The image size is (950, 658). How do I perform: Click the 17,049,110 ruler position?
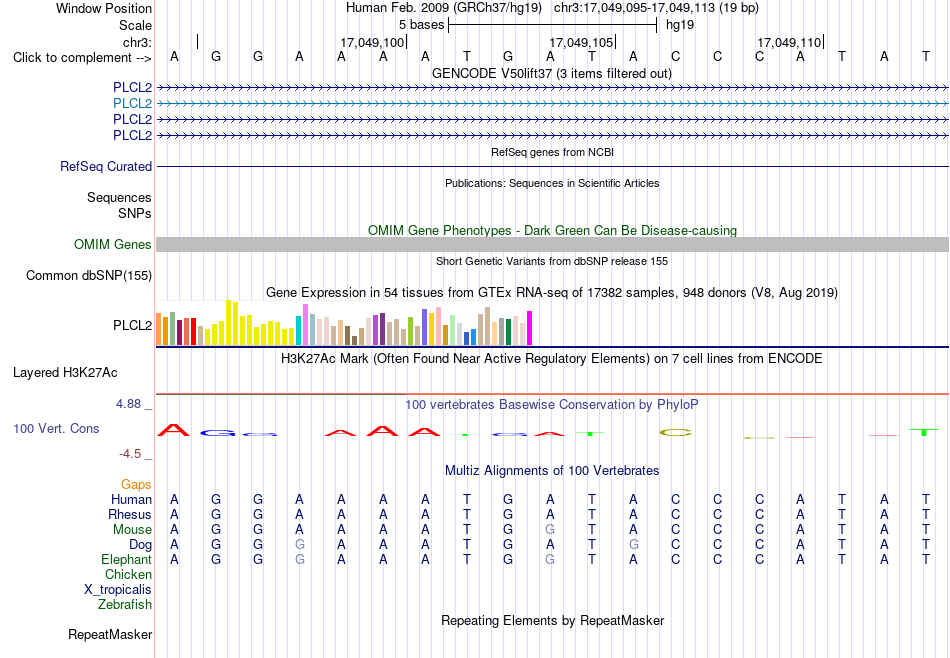[x=789, y=42]
